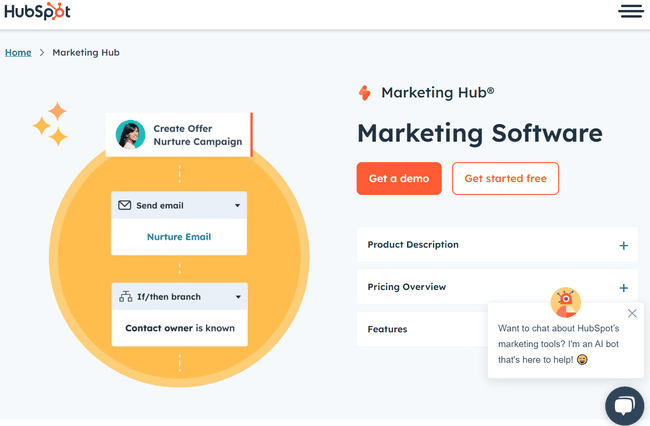Open the chat launcher bubble
This screenshot has width=650, height=426.
coord(624,406)
